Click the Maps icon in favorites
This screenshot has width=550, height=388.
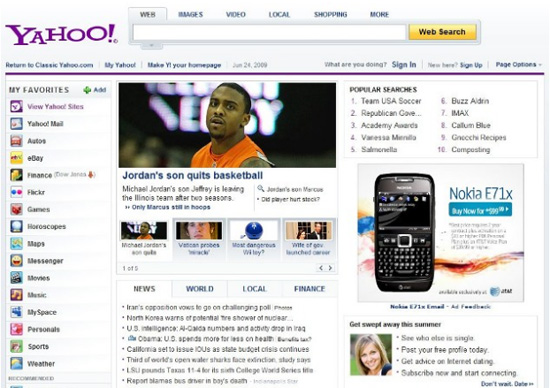(16, 243)
